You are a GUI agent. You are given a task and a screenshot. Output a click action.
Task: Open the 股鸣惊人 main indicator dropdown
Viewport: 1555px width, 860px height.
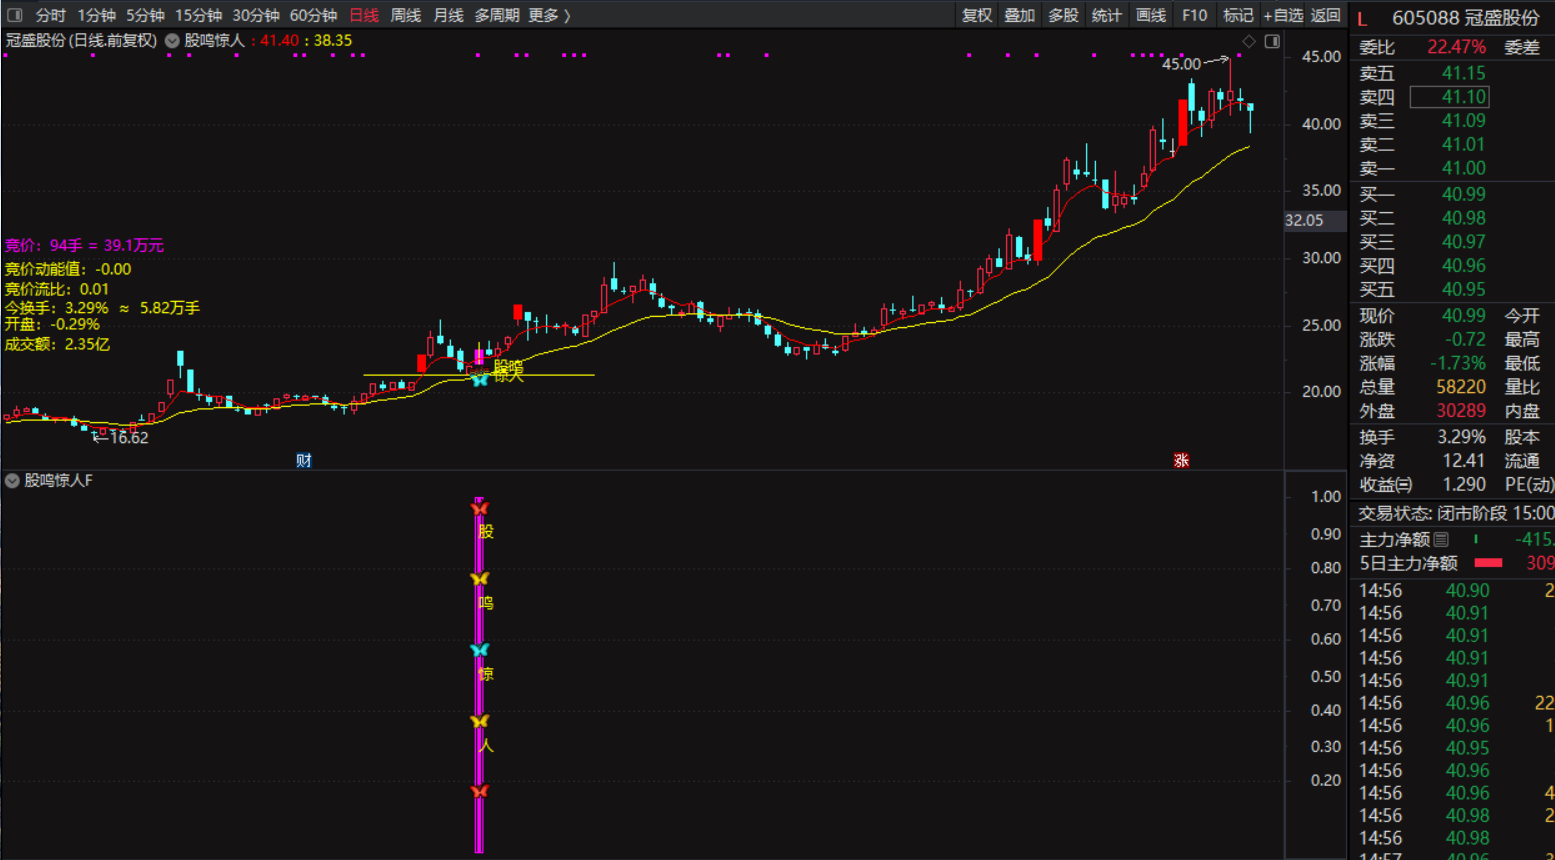point(172,41)
